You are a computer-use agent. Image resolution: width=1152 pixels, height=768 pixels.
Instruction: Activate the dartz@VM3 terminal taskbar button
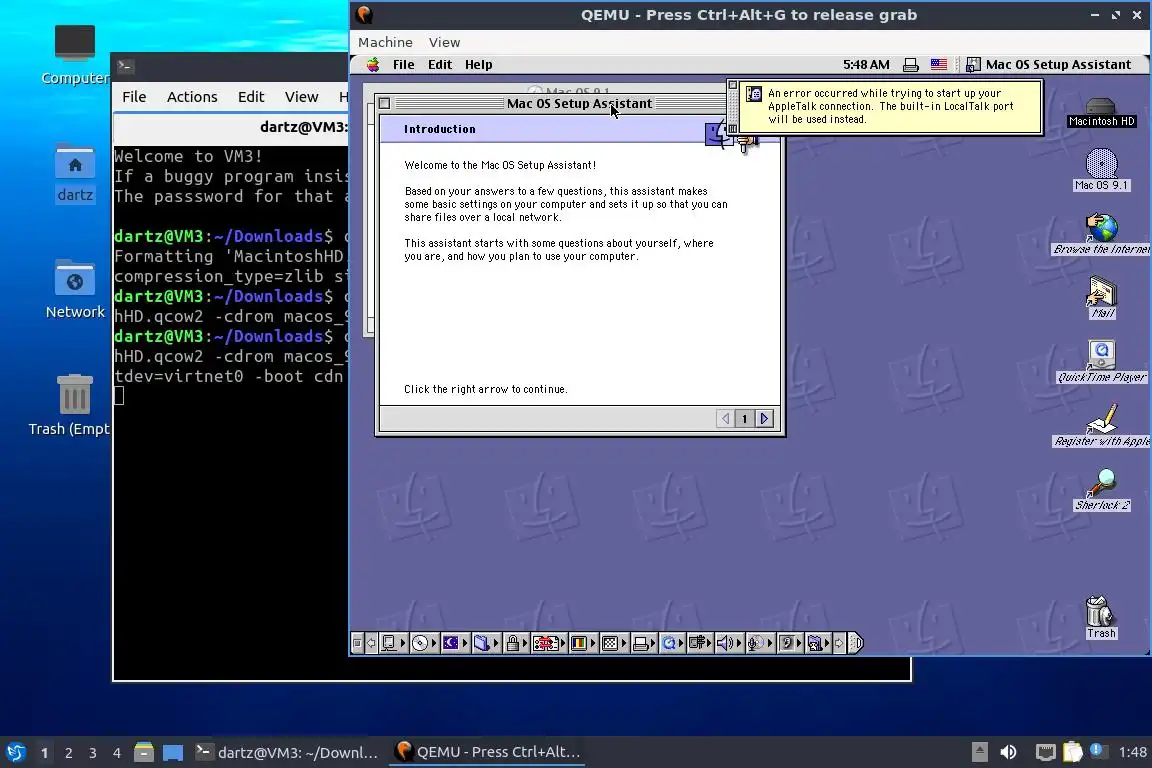tap(287, 752)
